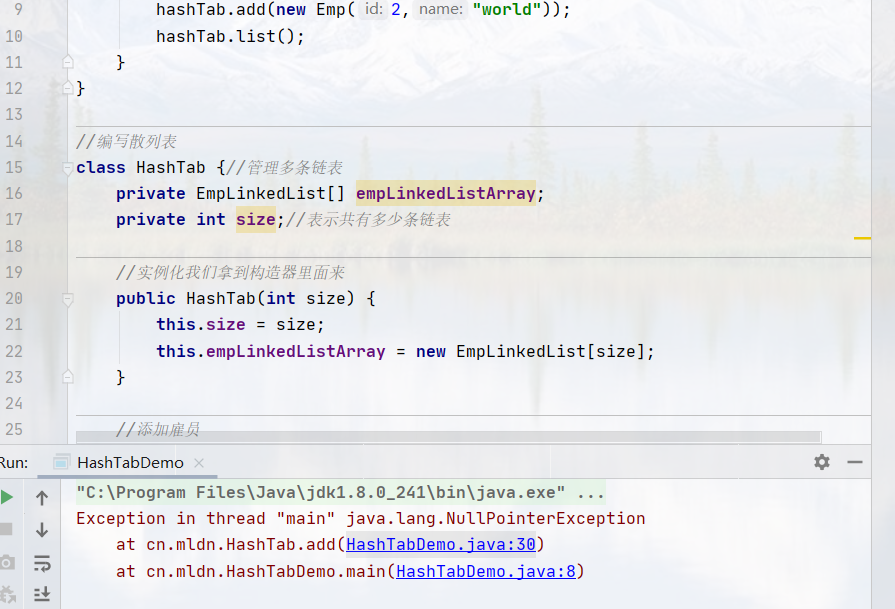Click the "//添加雇员" comment line 25
The height and width of the screenshot is (609, 895).
(158, 429)
